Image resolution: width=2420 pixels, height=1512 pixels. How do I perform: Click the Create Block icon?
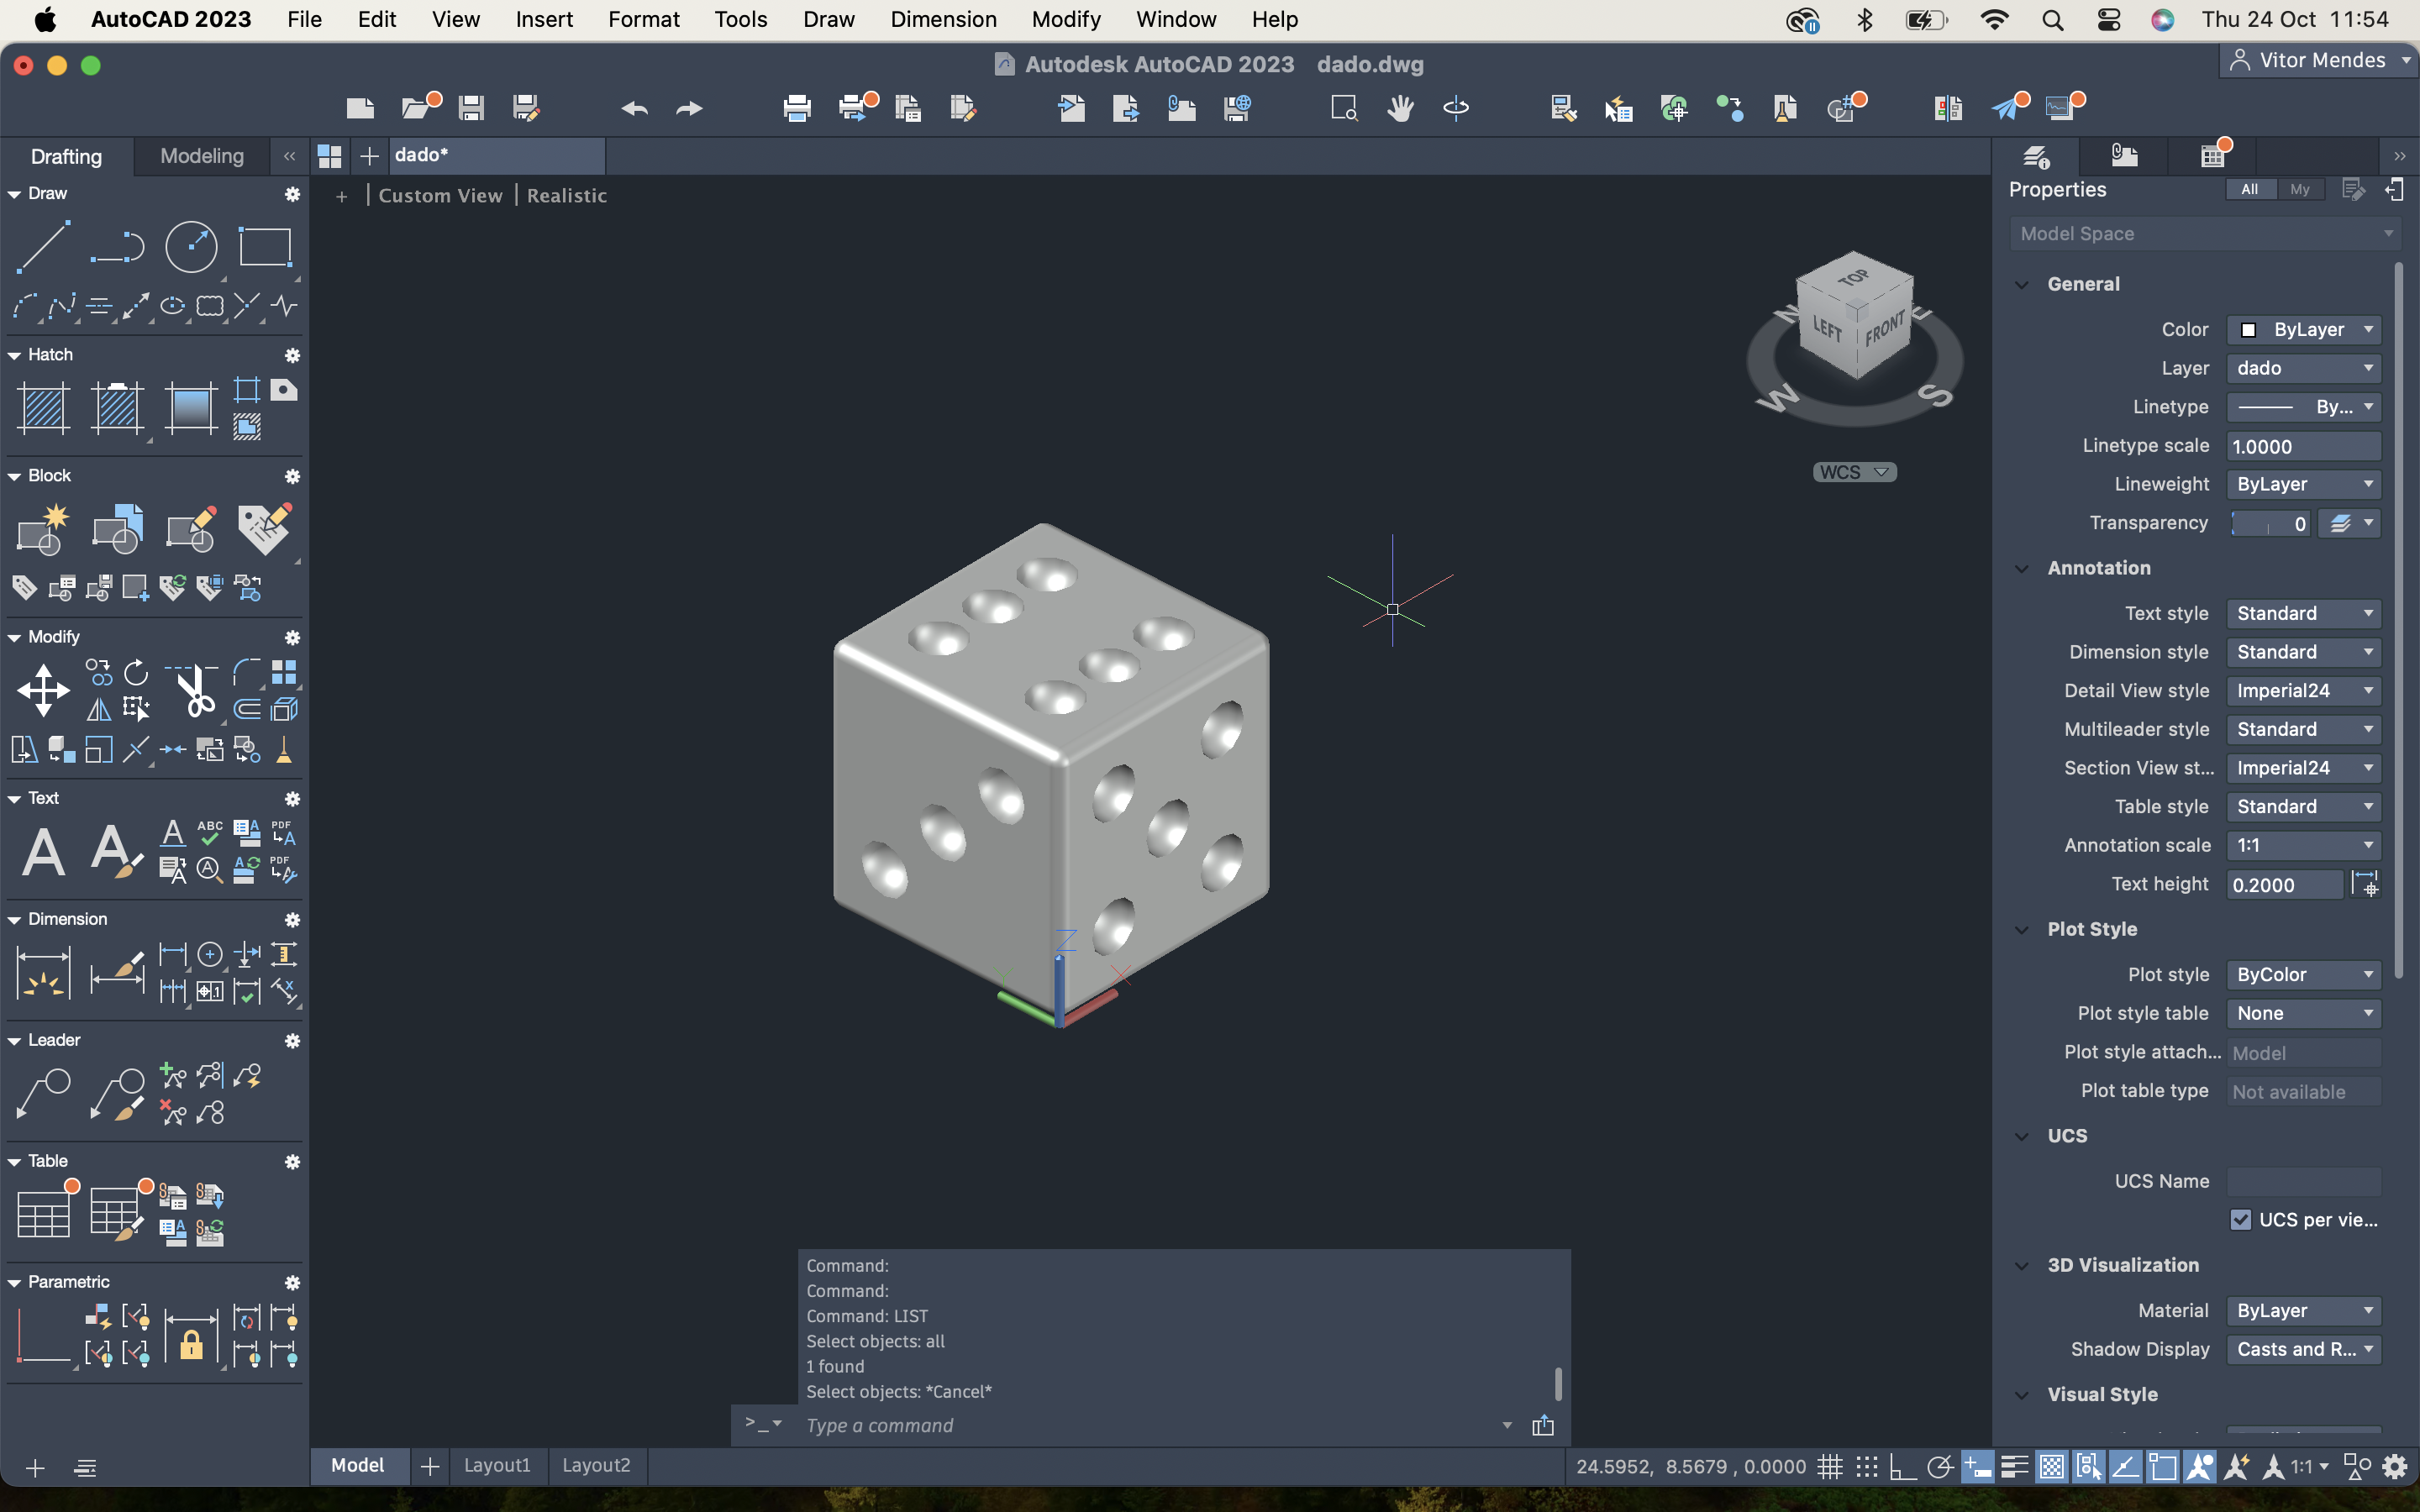43,529
